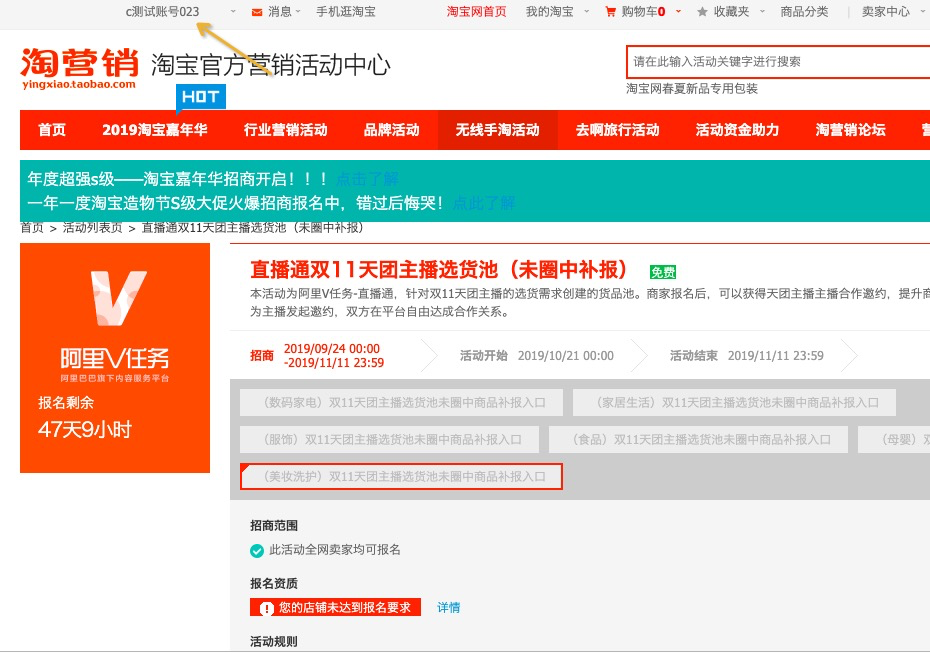Viewport: 930px width, 654px height.
Task: Expand the 购物车 dropdown arrow
Action: coord(679,11)
